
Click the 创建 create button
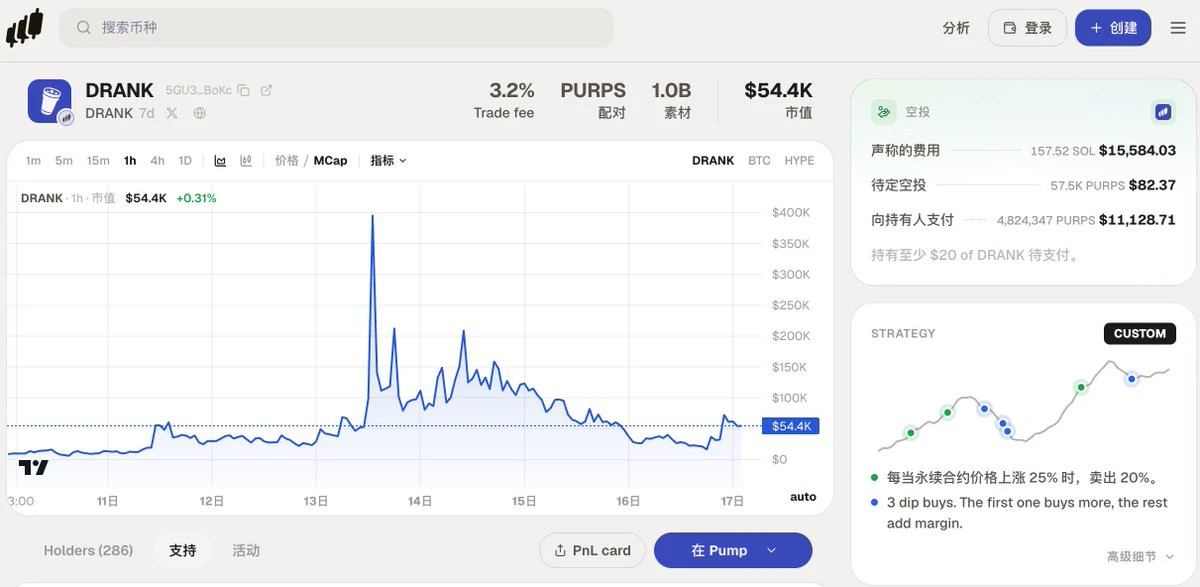pos(1113,28)
